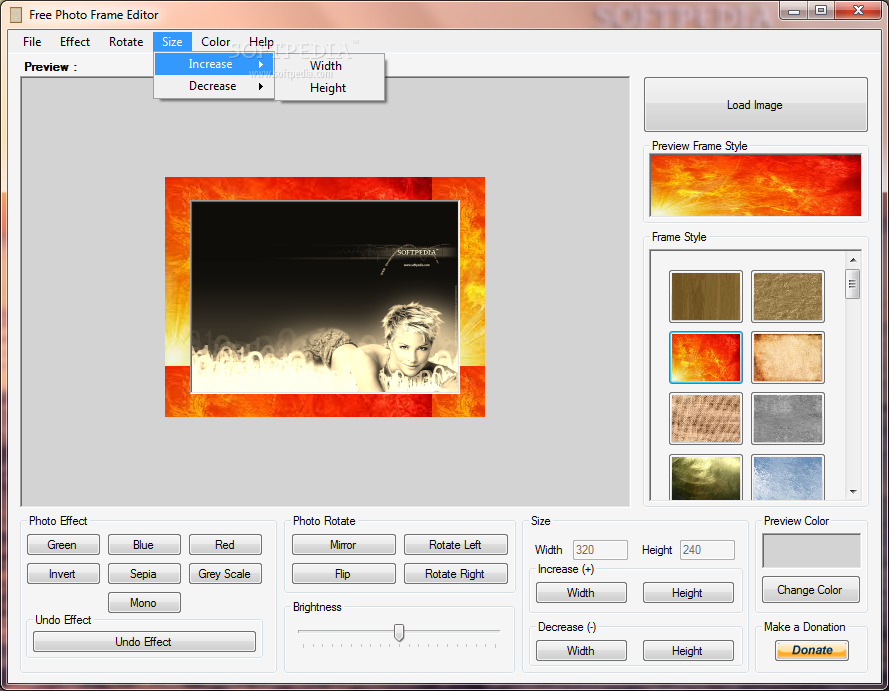Apply the Invert photo effect
889x691 pixels.
click(x=63, y=574)
